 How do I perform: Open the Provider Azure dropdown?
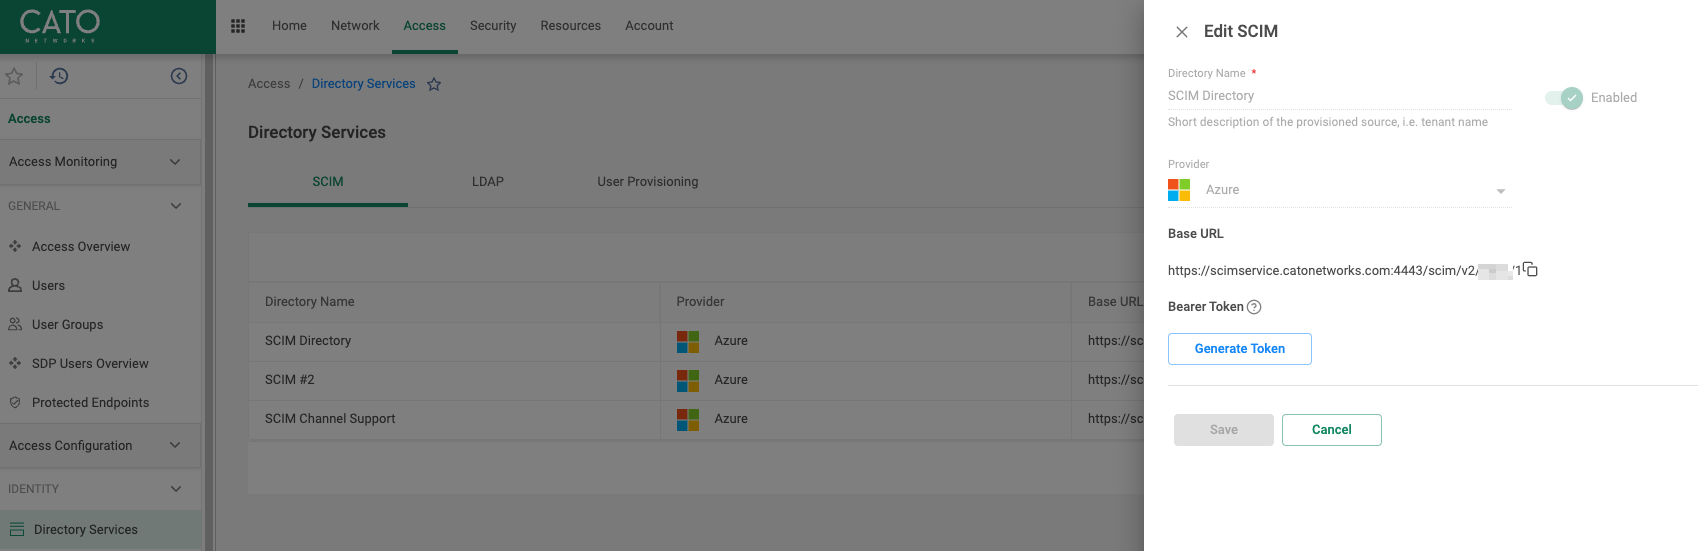1340,190
